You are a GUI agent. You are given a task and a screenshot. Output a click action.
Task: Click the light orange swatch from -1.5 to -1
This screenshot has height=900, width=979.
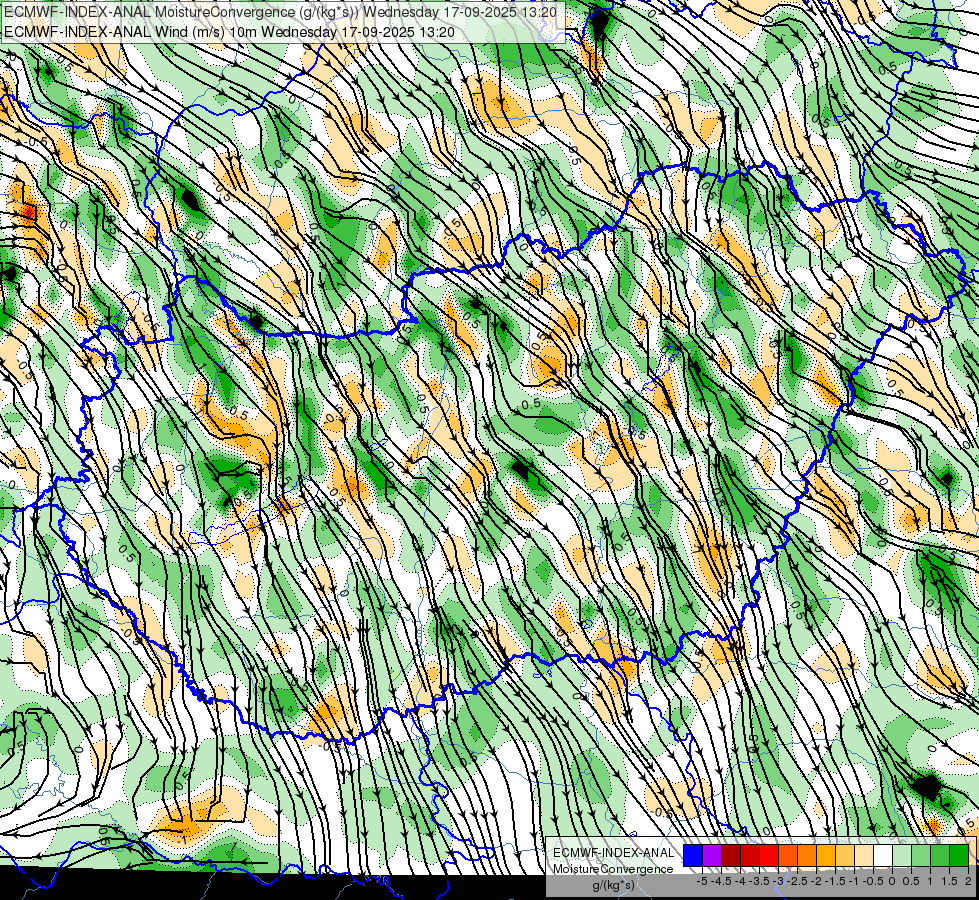click(x=845, y=856)
